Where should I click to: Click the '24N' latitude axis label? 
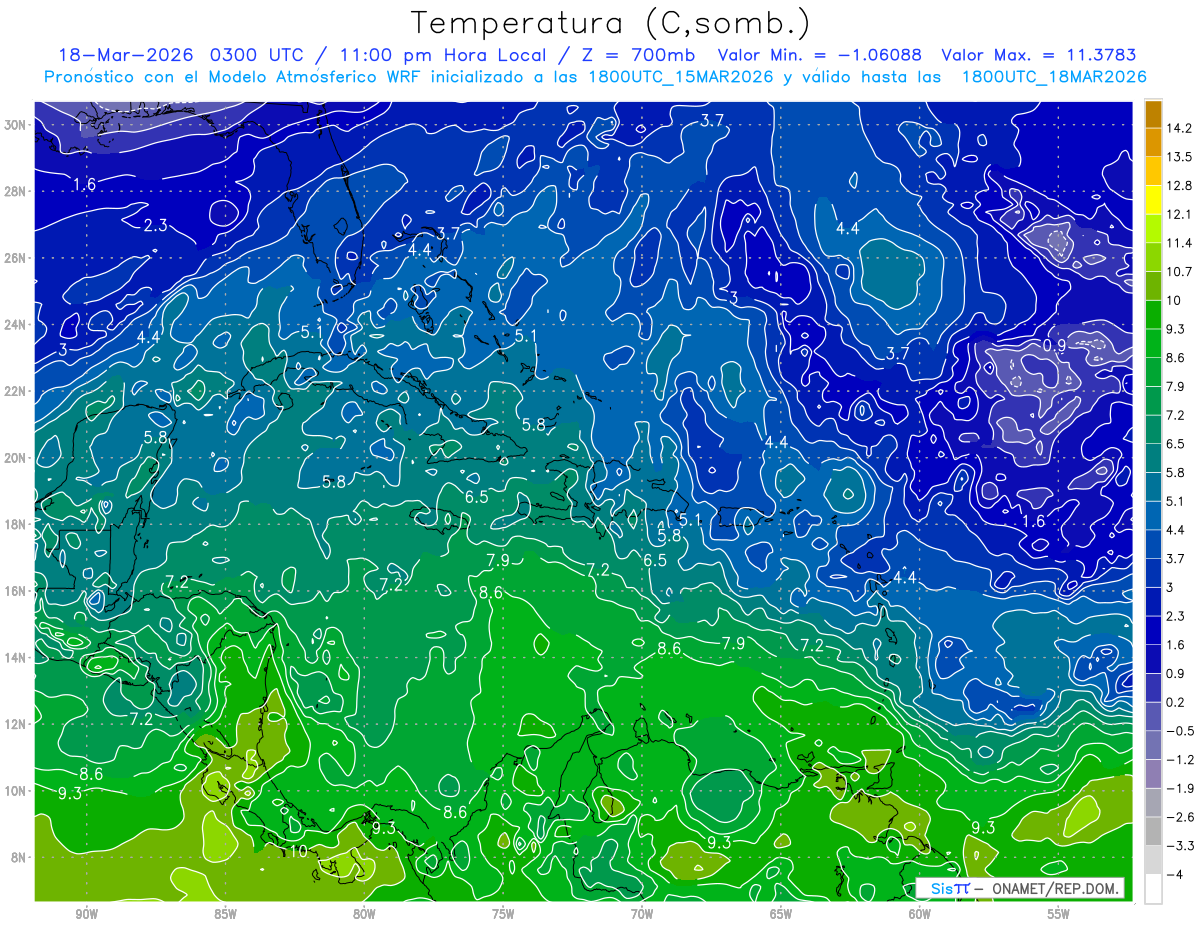click(17, 325)
